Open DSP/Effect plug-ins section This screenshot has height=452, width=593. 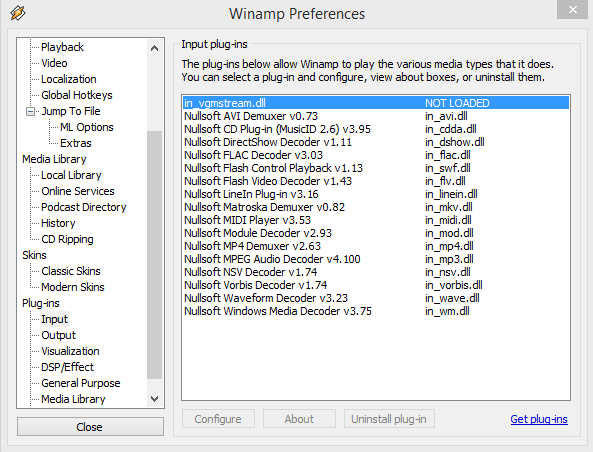[x=67, y=367]
